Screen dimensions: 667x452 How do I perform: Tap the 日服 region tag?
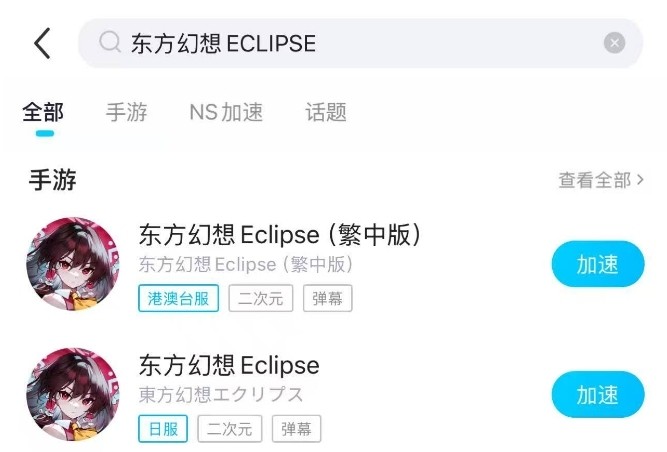point(163,429)
